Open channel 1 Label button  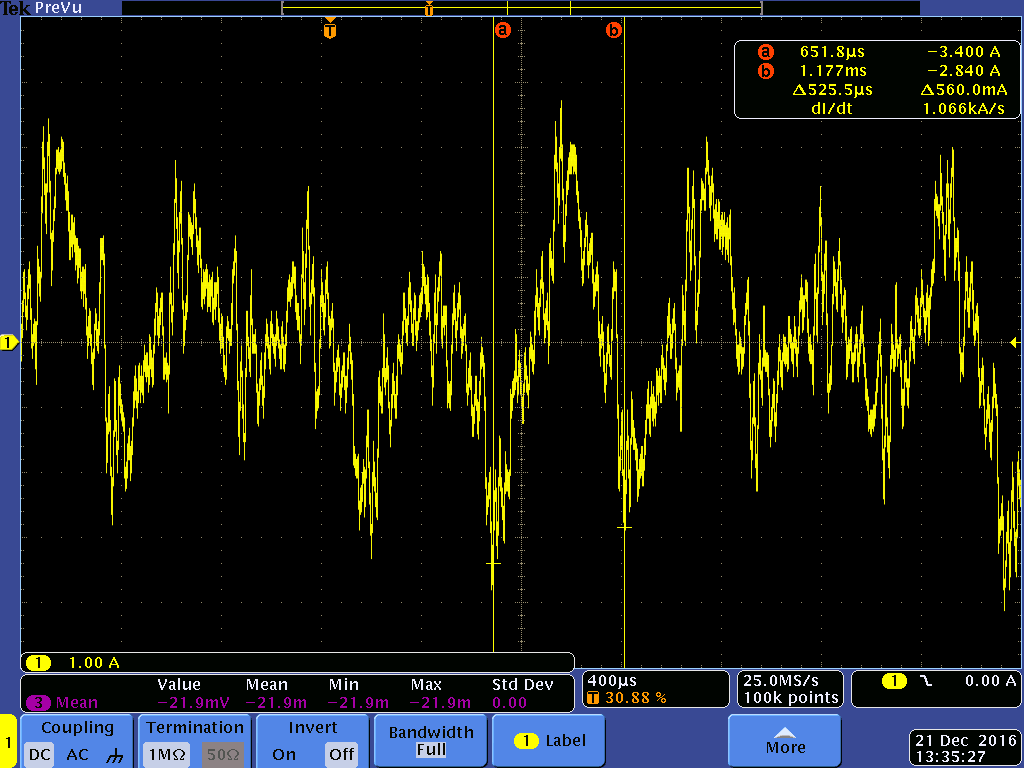coord(549,741)
